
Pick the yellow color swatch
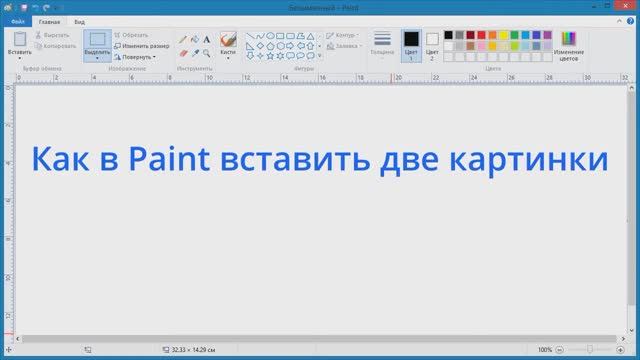[504, 35]
